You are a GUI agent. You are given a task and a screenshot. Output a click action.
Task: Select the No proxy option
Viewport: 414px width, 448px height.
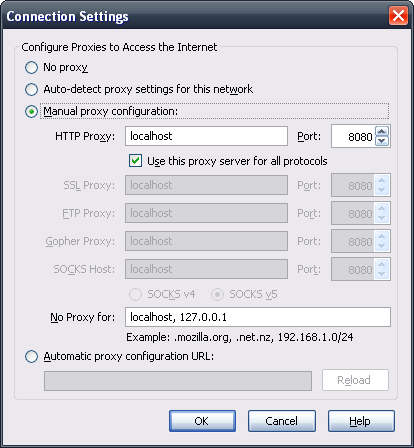[x=31, y=67]
